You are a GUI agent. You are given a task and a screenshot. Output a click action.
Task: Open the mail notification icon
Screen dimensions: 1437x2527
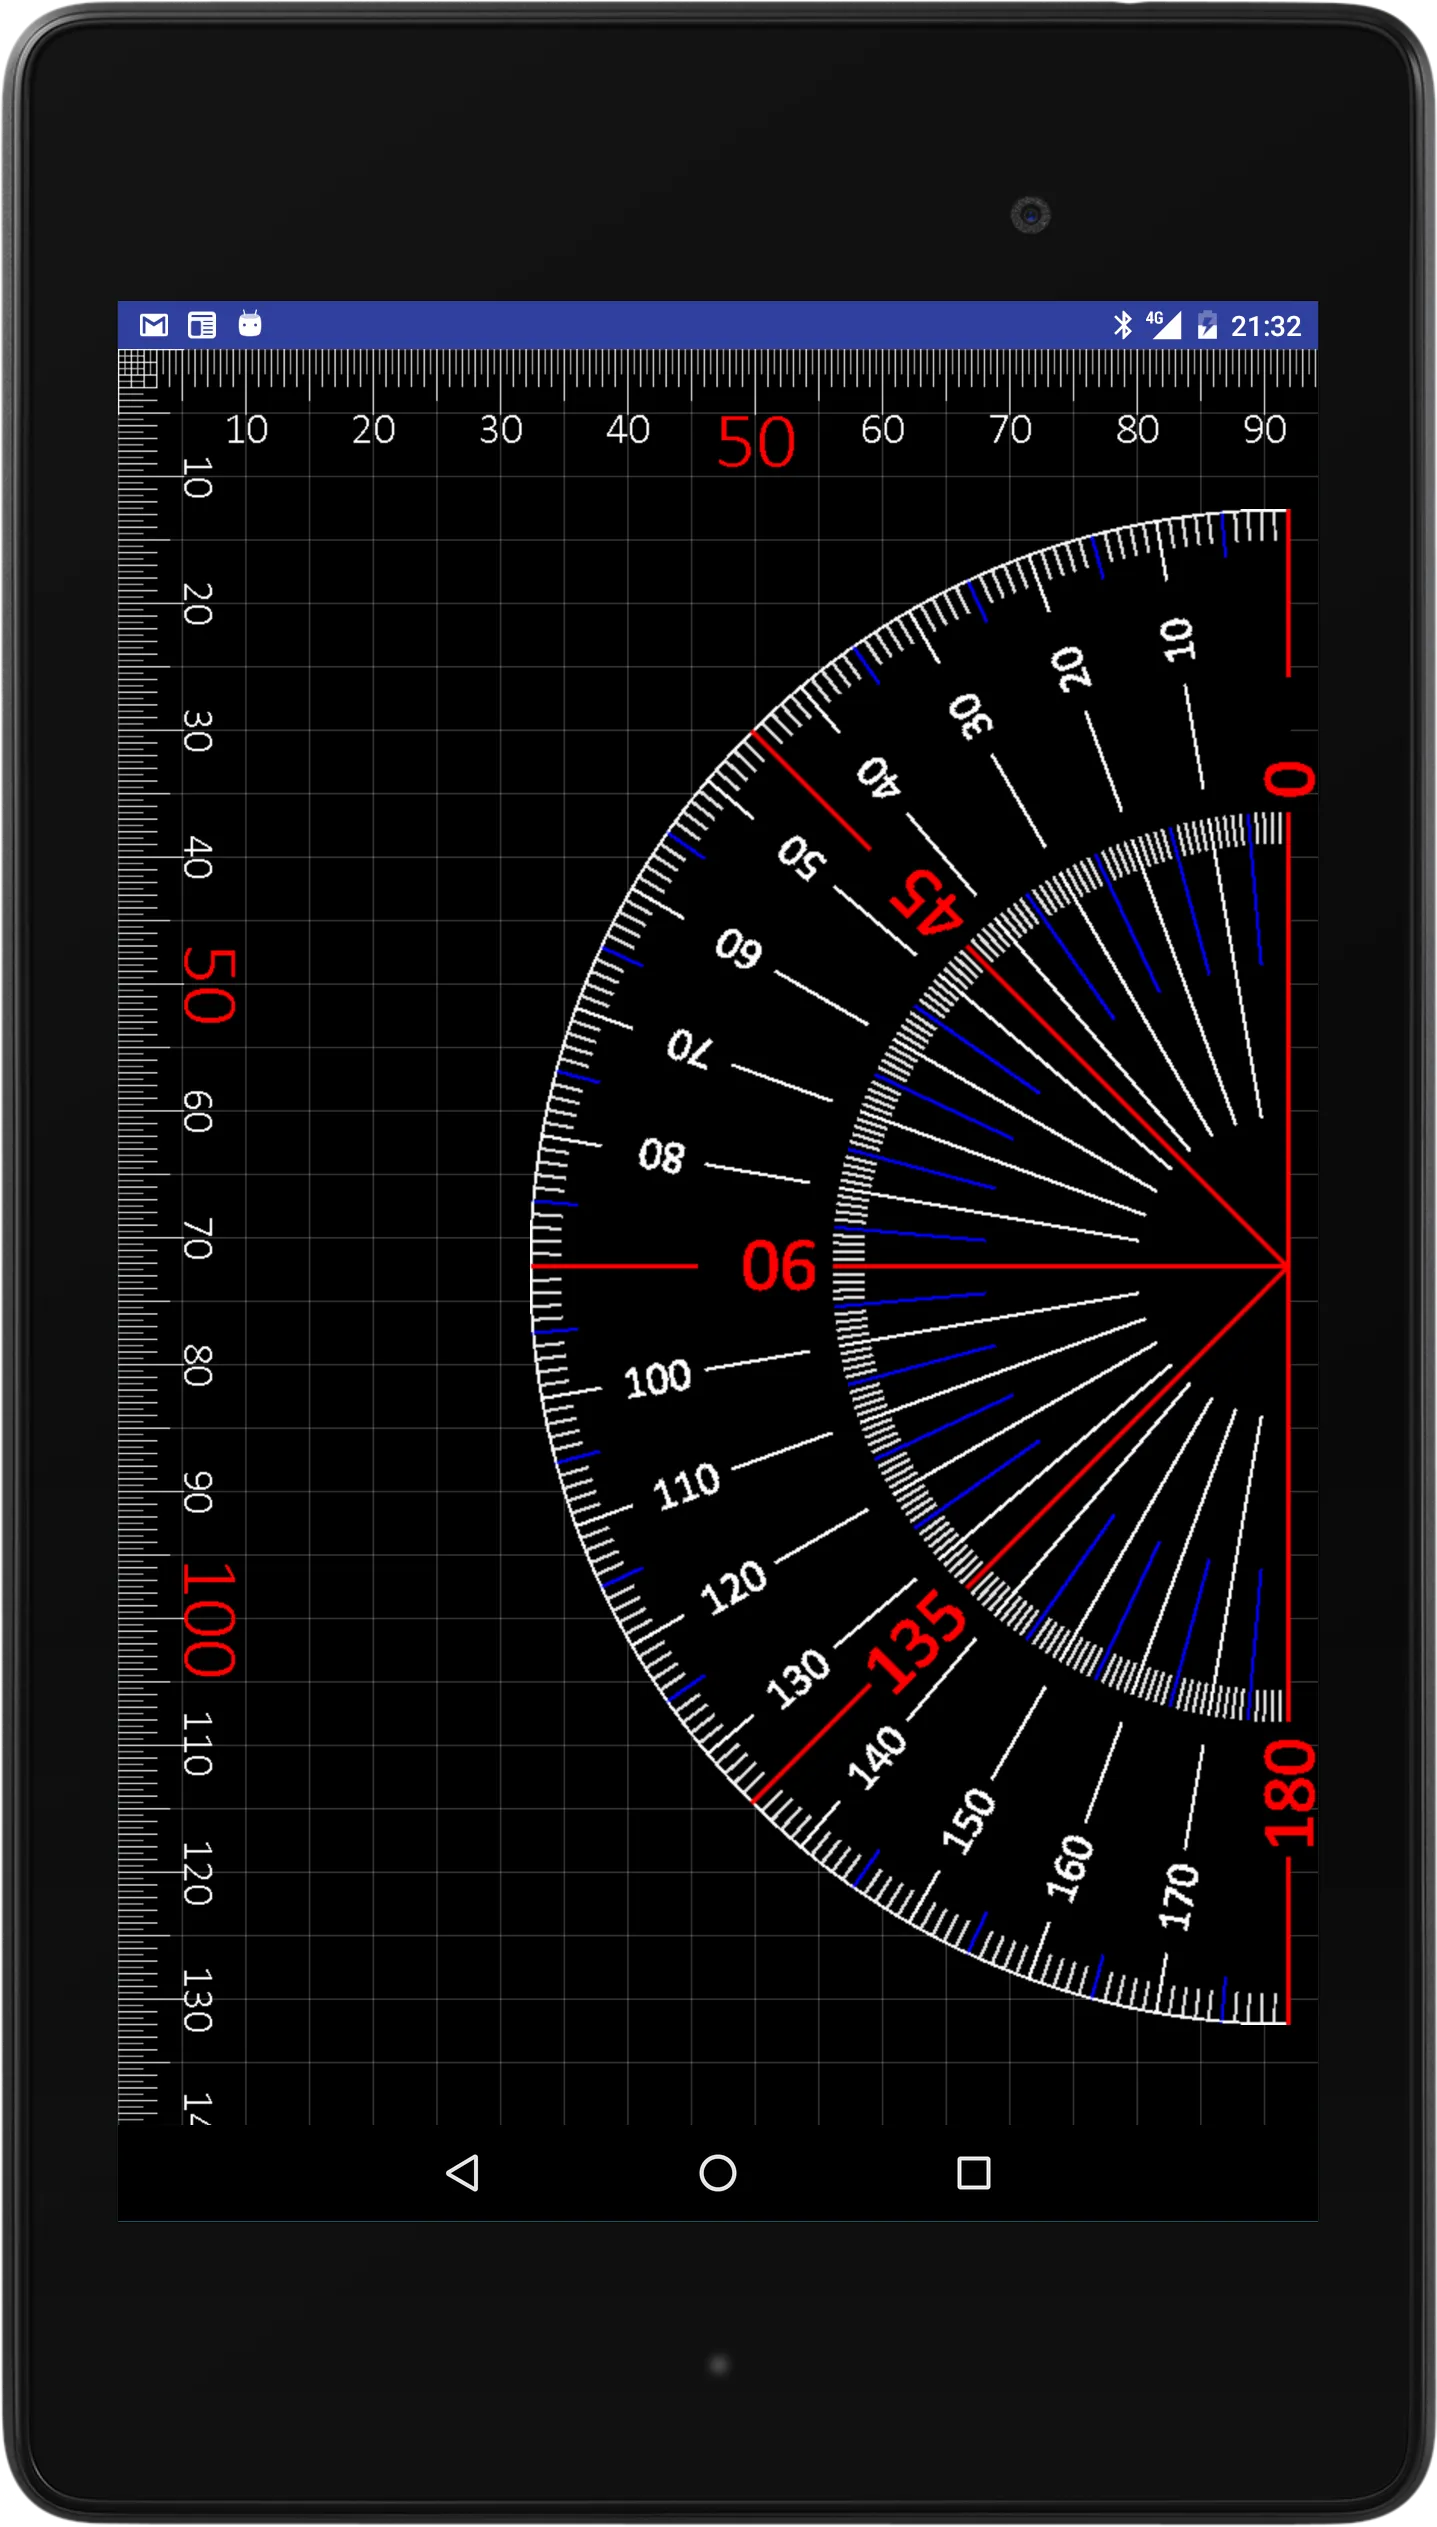[x=154, y=325]
